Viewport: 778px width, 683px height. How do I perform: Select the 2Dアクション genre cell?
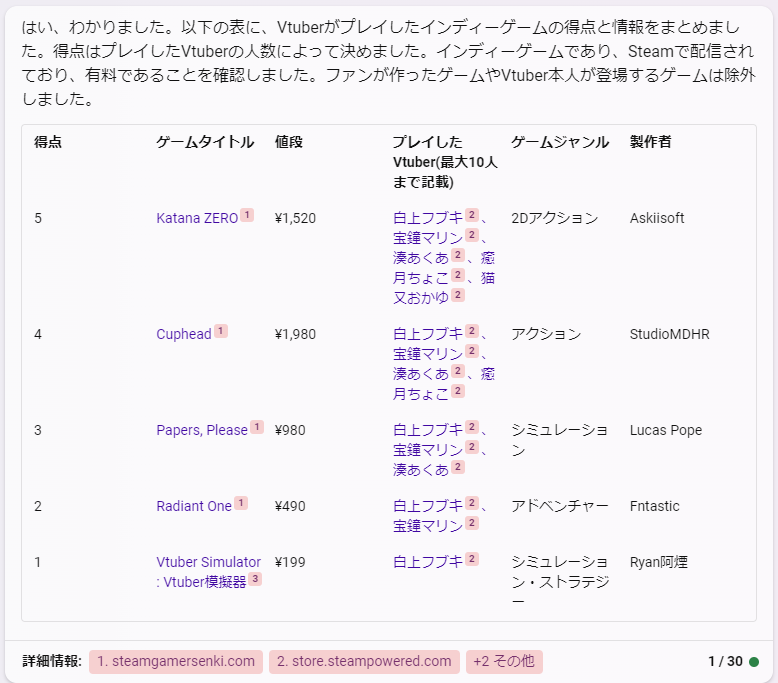pyautogui.click(x=555, y=218)
